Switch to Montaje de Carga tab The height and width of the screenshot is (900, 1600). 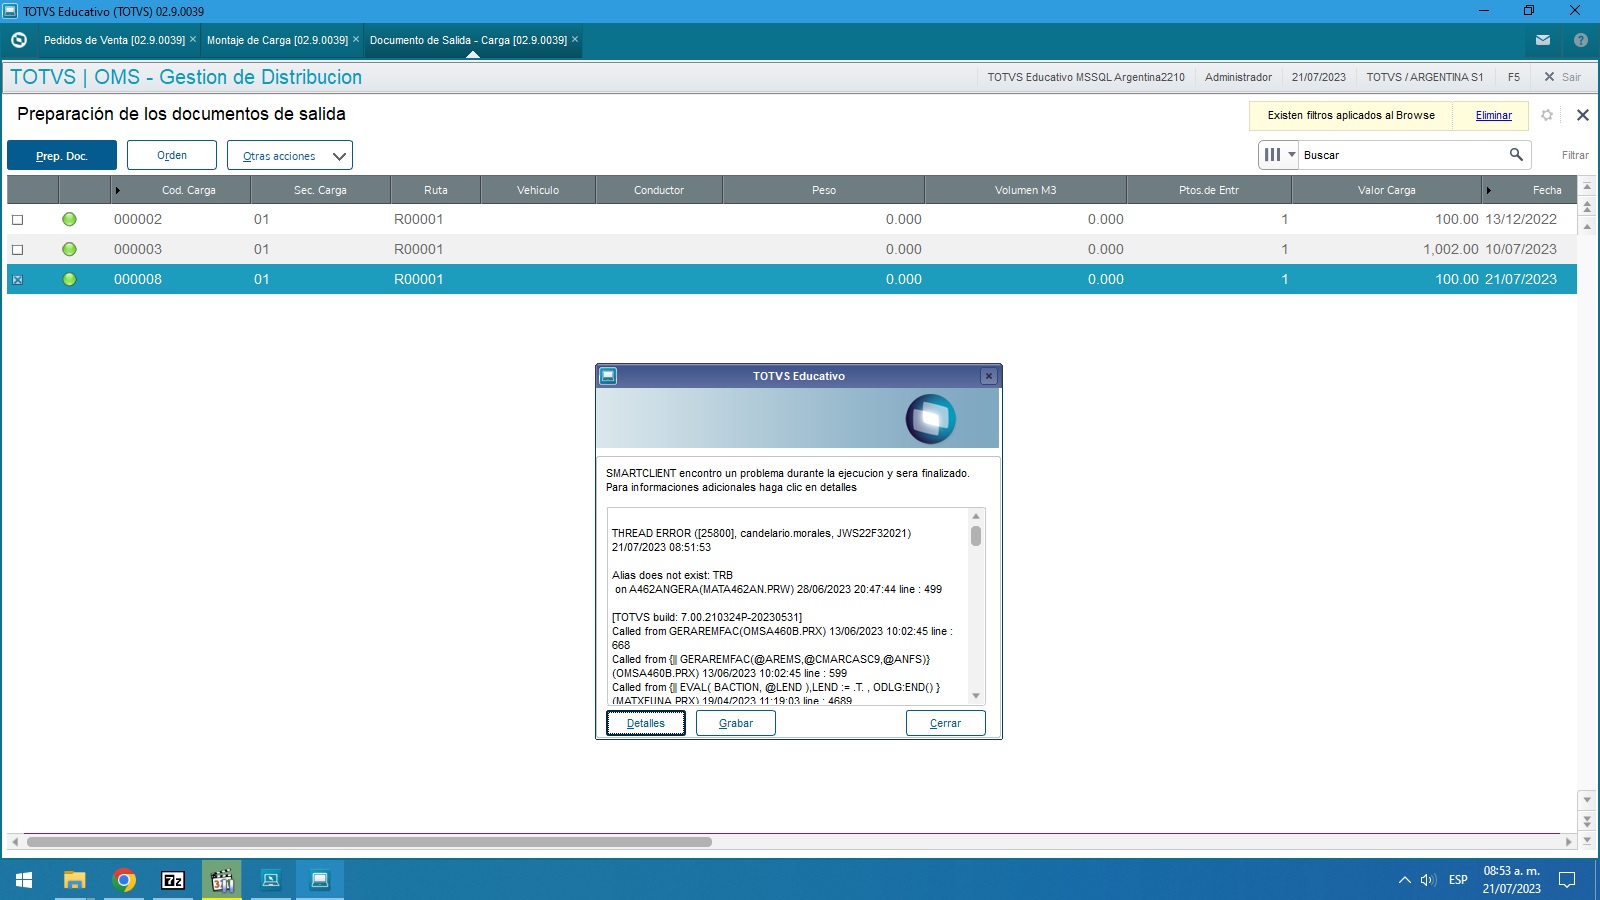coord(277,40)
